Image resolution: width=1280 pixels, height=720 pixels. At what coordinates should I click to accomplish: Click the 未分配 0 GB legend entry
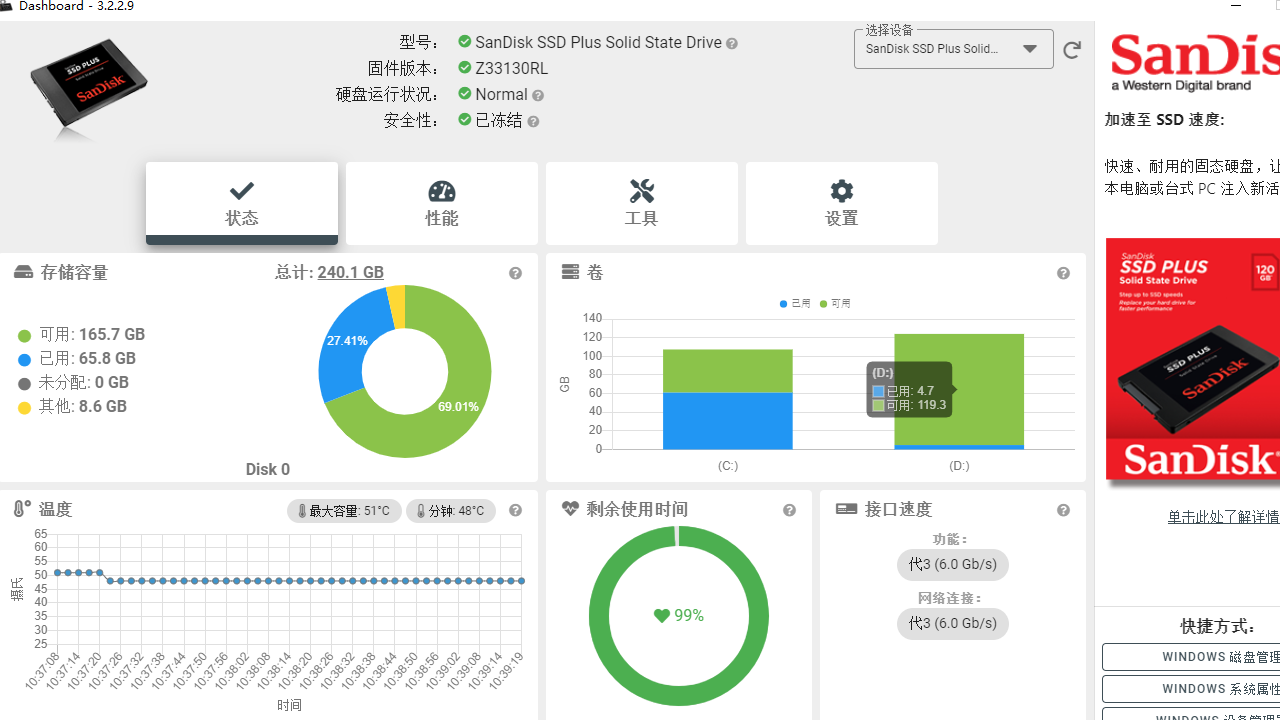[x=73, y=383]
